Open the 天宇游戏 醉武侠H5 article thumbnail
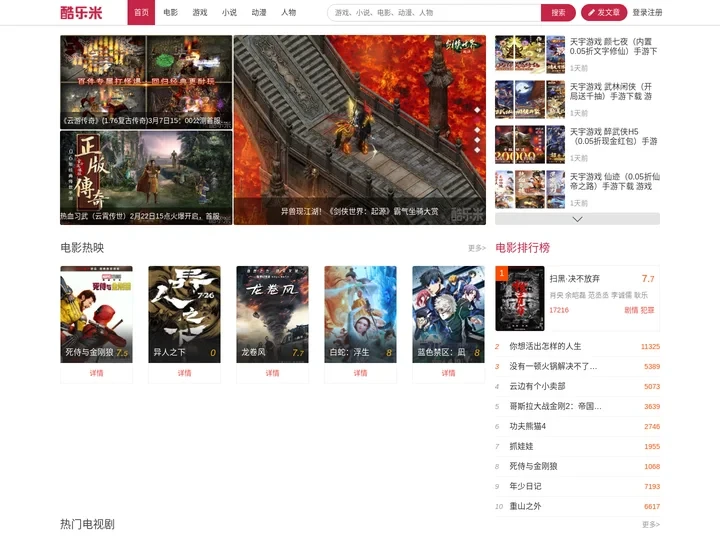This screenshot has width=720, height=540. [530, 145]
